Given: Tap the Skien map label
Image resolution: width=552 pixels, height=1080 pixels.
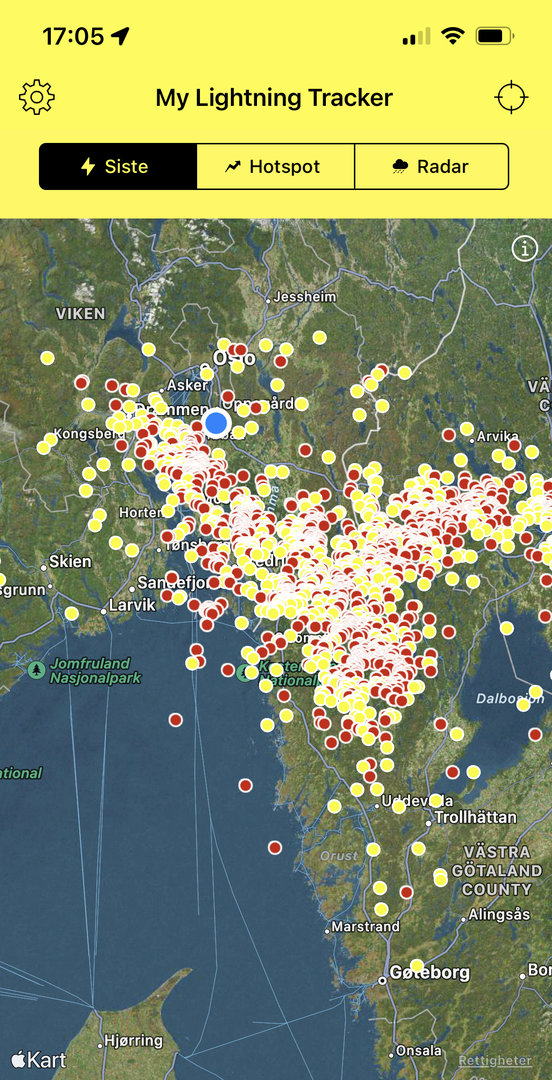Looking at the screenshot, I should pos(70,561).
